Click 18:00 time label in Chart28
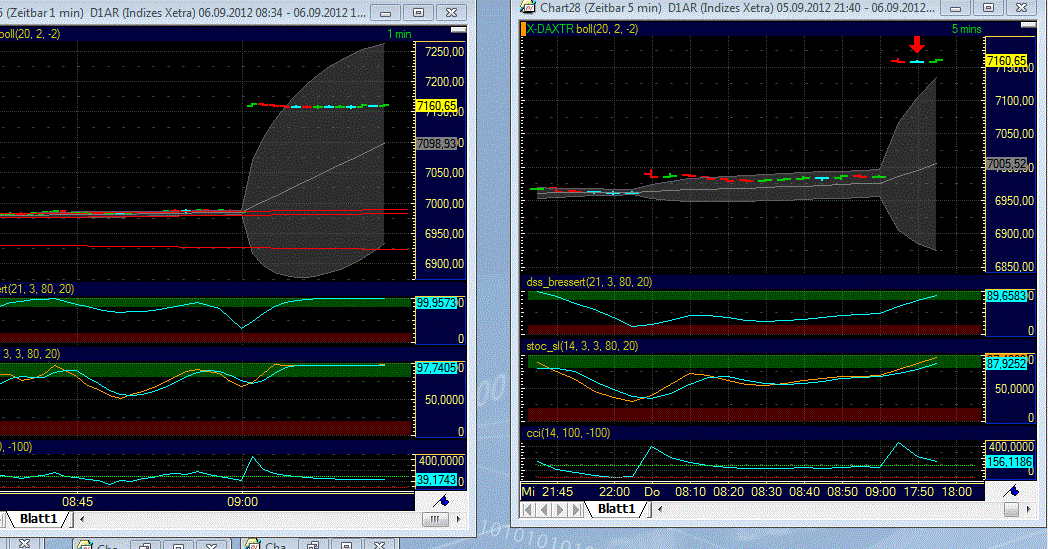The image size is (1048, 549). [956, 491]
